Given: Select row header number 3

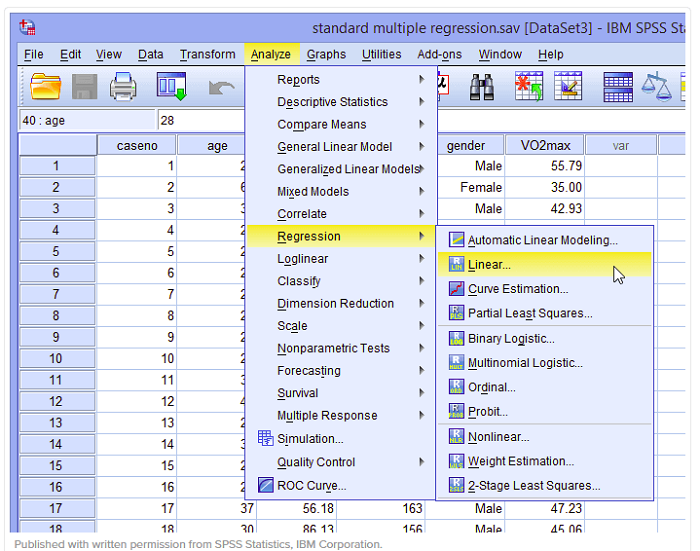Looking at the screenshot, I should 57,209.
